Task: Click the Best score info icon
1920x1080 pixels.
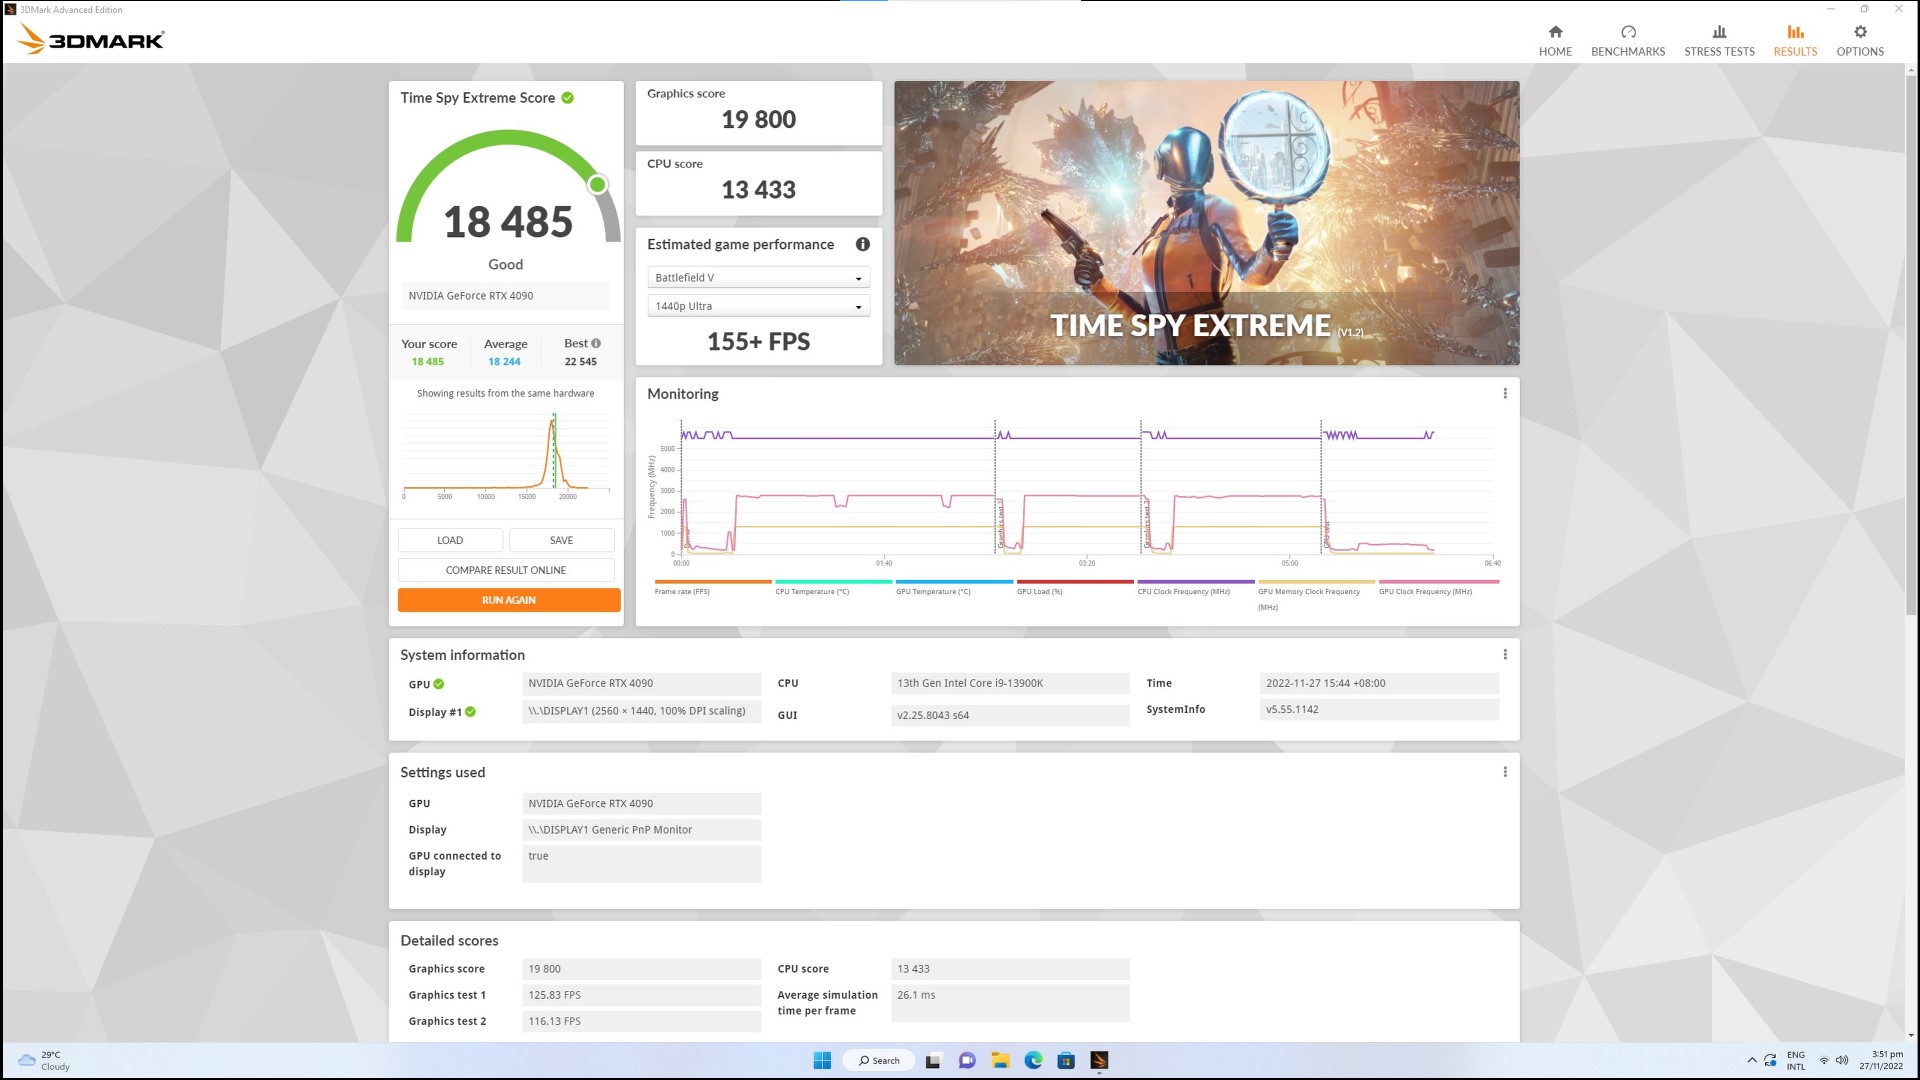Action: pos(596,343)
